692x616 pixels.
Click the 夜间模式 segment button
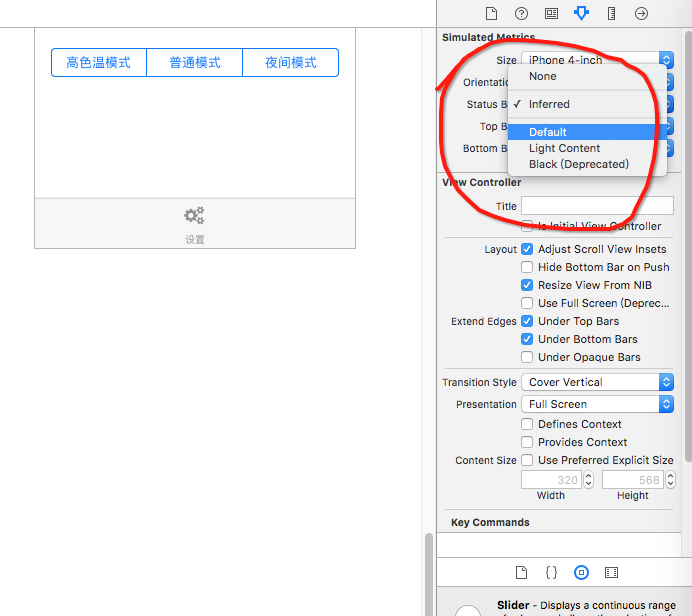point(290,62)
